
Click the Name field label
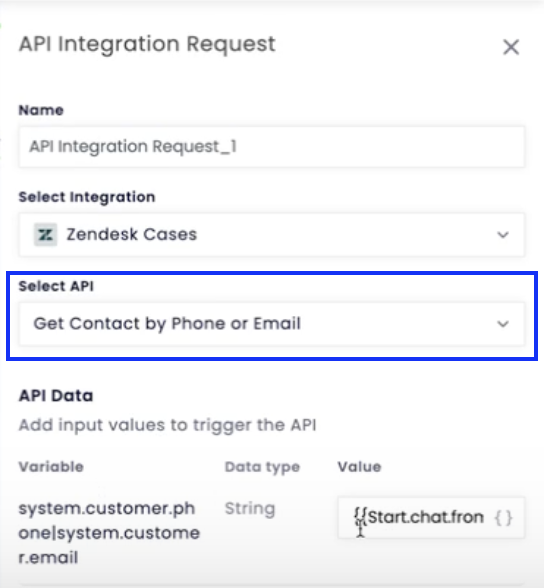[41, 110]
